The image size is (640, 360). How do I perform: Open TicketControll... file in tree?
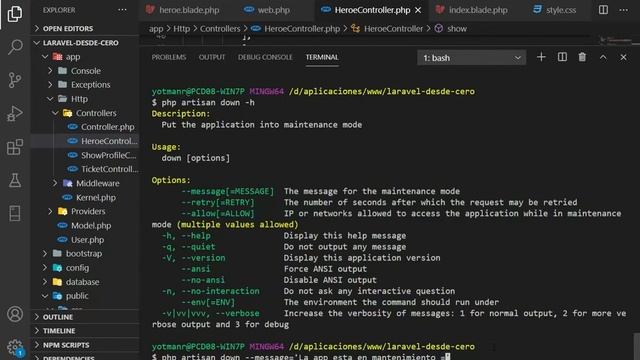tap(85, 169)
